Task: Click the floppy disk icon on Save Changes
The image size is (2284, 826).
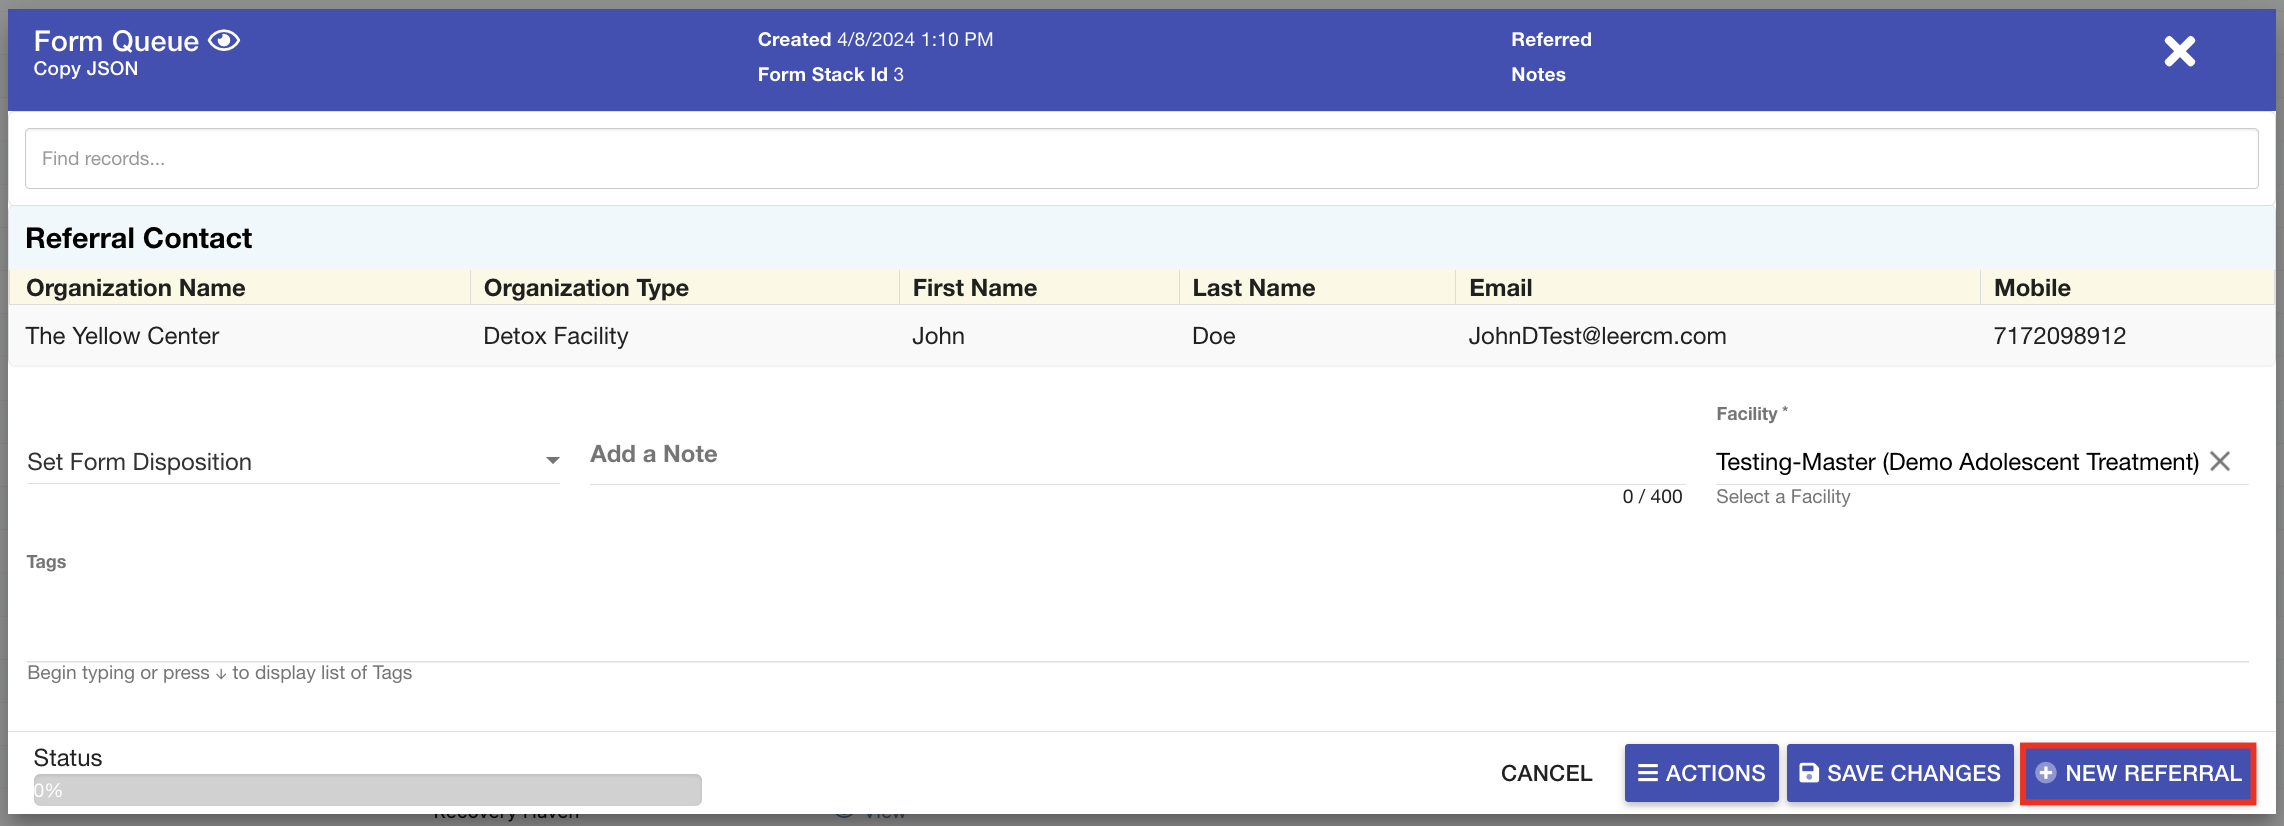Action: (1809, 773)
